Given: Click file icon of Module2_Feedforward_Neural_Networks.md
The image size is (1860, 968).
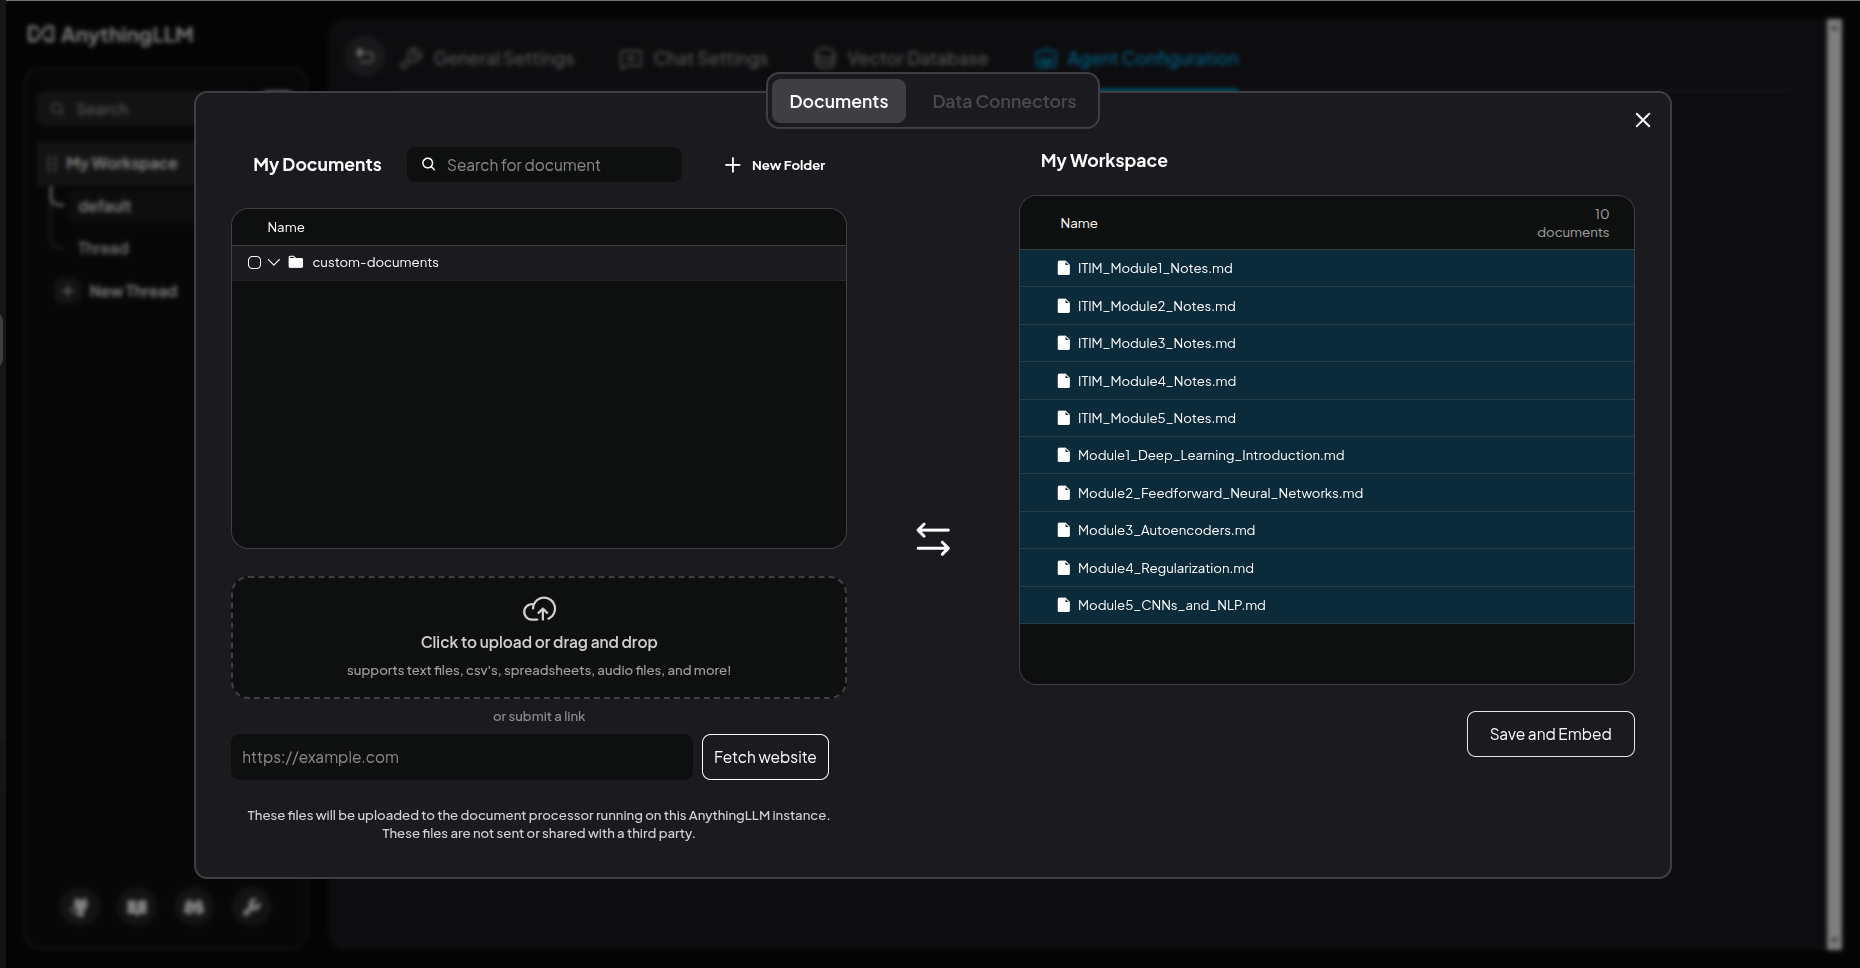Looking at the screenshot, I should 1064,493.
